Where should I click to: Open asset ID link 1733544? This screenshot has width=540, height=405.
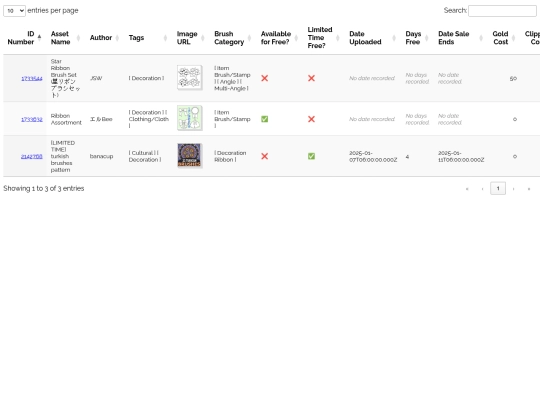click(x=32, y=79)
